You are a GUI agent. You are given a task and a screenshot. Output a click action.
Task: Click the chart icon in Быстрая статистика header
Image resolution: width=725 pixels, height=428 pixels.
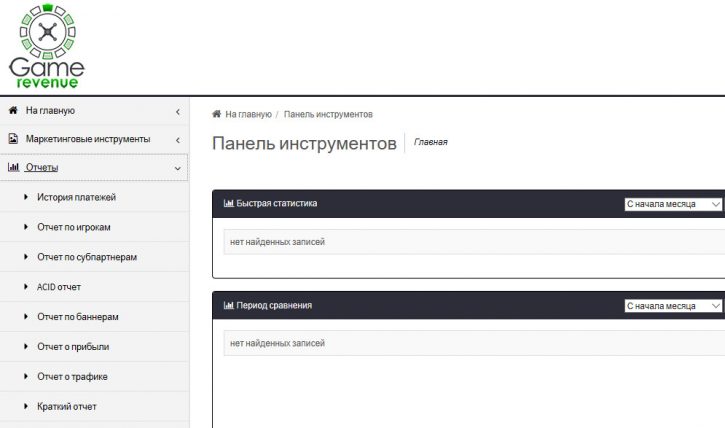click(228, 203)
